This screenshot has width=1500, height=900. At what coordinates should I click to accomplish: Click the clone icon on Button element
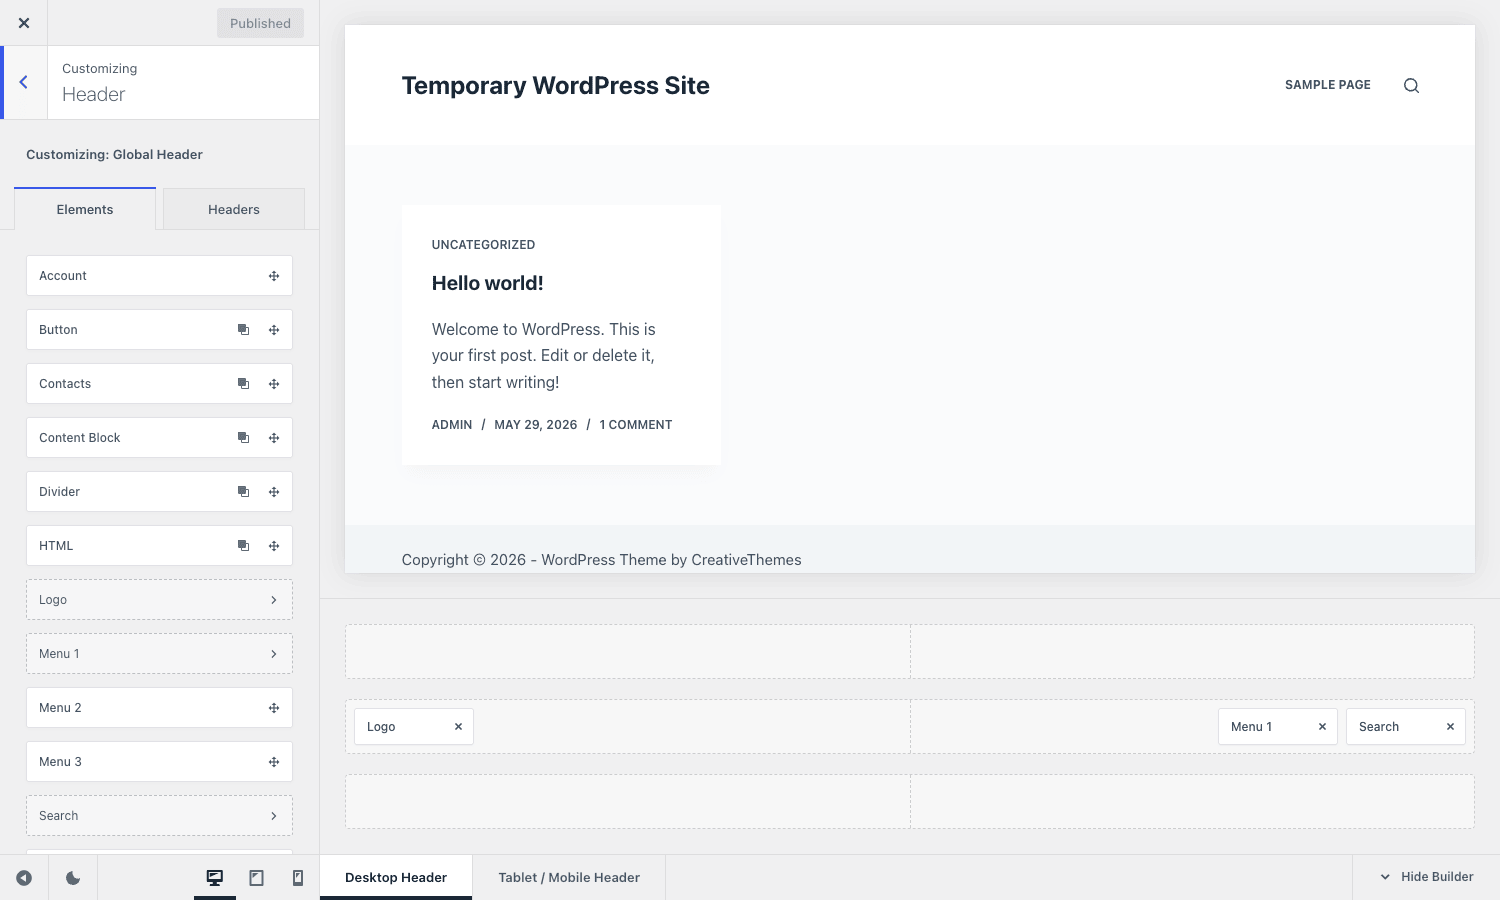pos(243,330)
